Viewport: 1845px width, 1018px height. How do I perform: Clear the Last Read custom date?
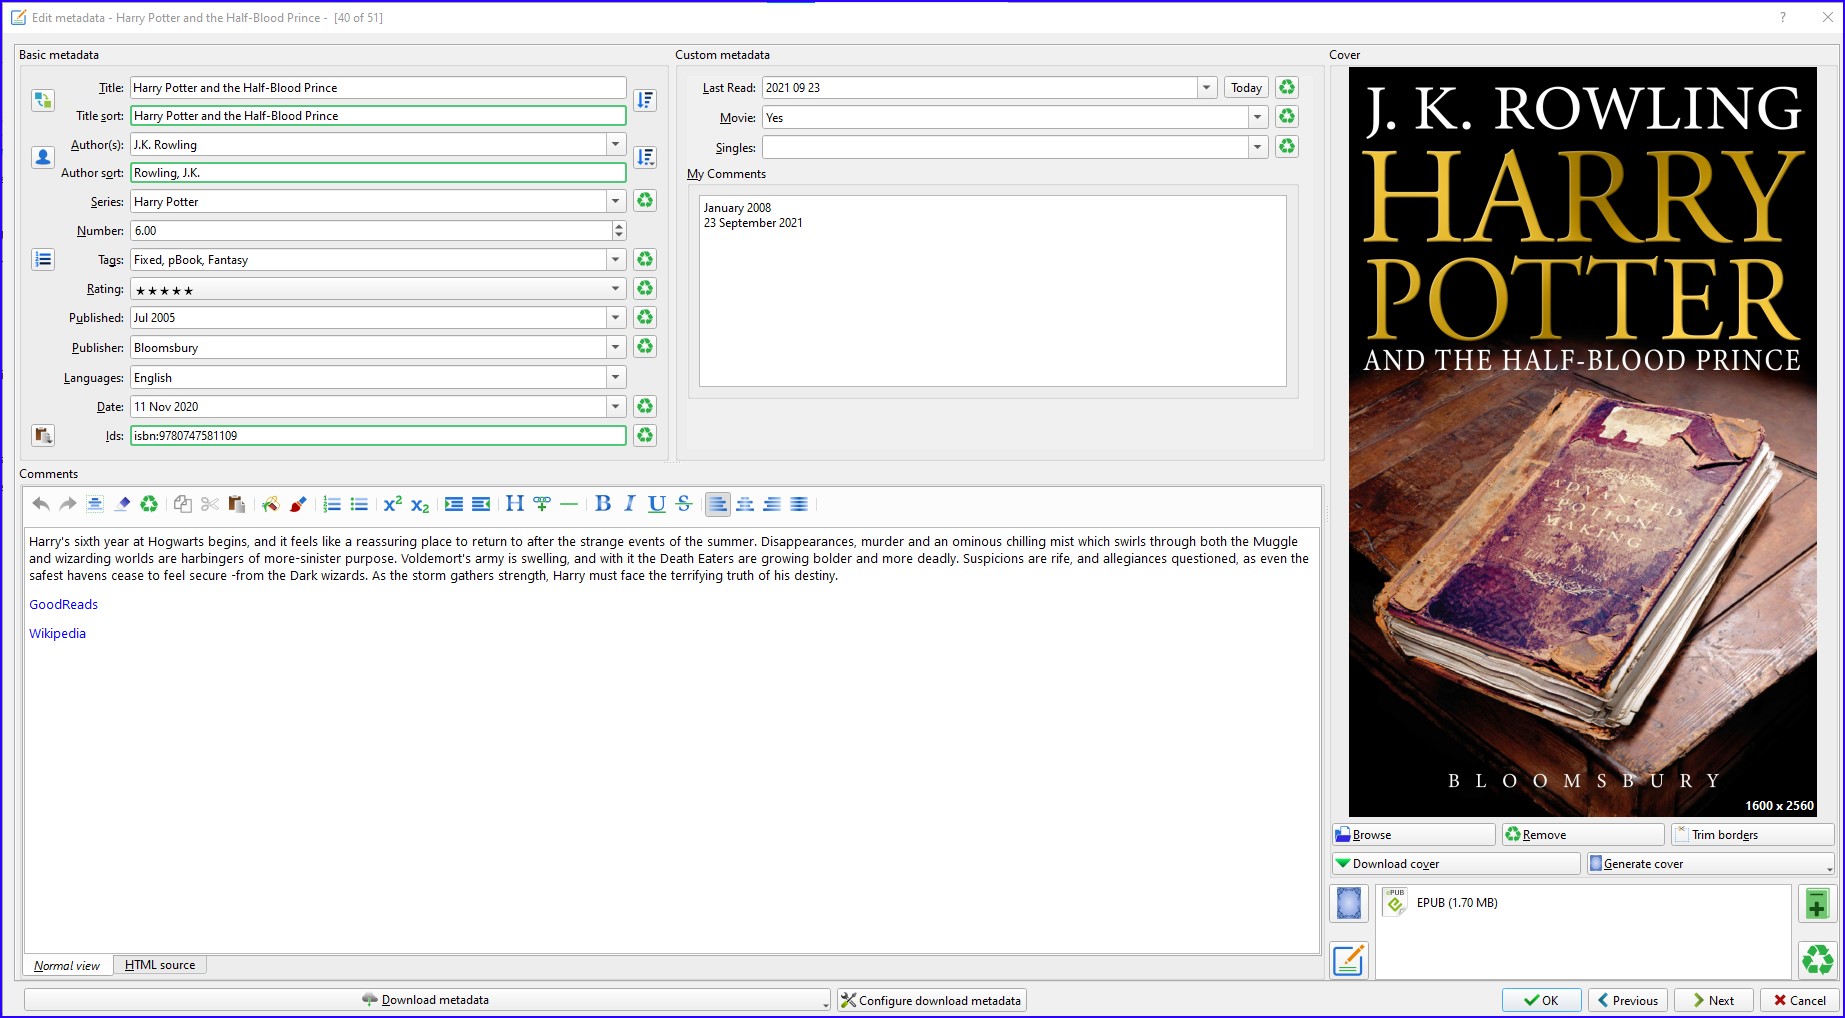[x=1287, y=87]
